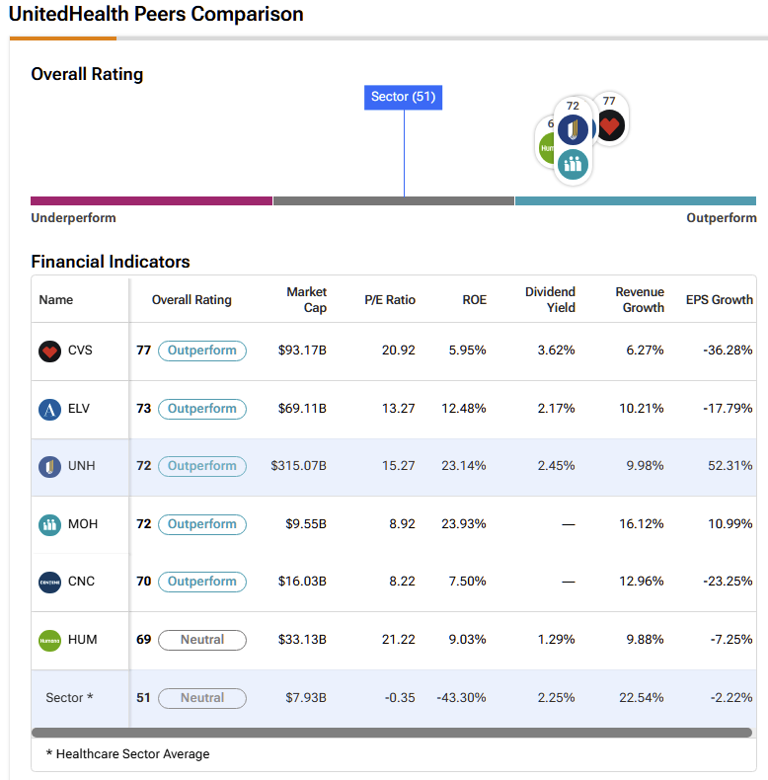768x780 pixels.
Task: Click the horizontal scrollbar below the table
Action: coord(391,732)
